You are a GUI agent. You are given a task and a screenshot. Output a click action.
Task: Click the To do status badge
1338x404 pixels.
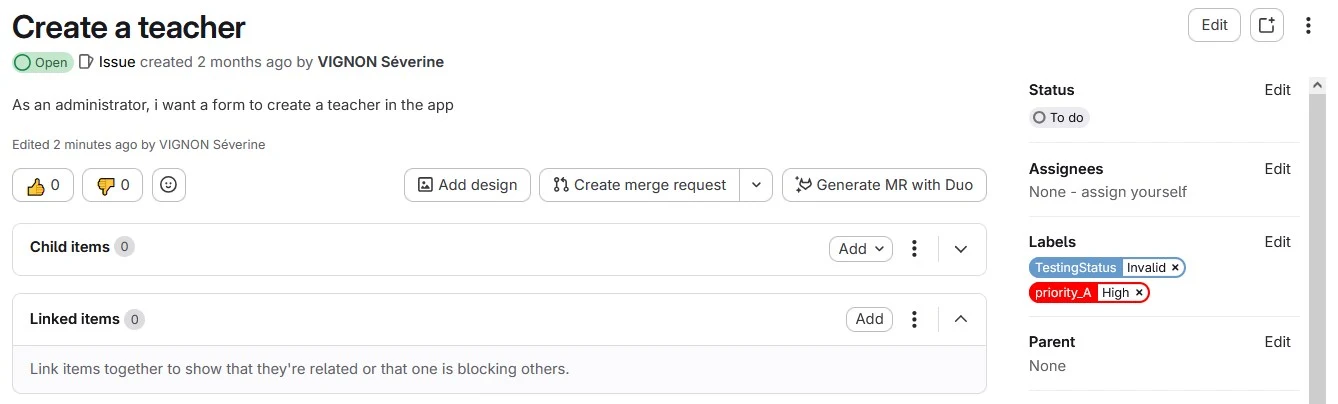coord(1059,118)
